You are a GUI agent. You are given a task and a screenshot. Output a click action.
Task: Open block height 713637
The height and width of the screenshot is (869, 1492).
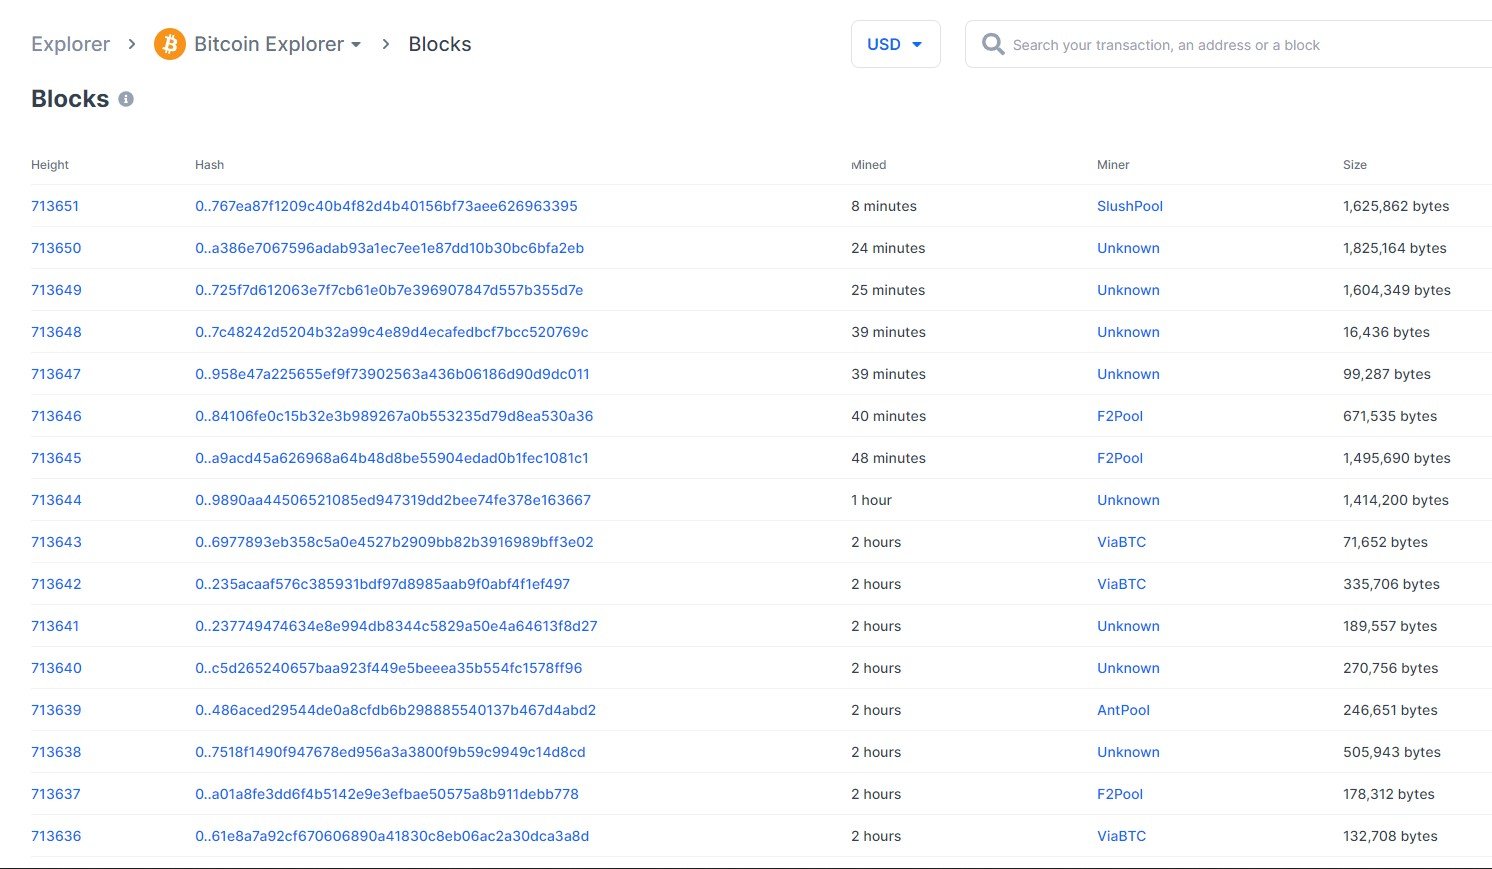56,794
